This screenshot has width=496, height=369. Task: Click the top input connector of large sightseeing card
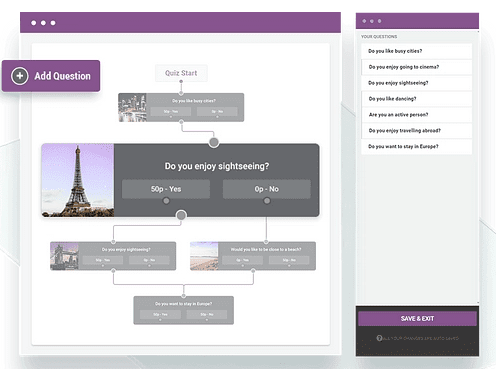click(214, 142)
